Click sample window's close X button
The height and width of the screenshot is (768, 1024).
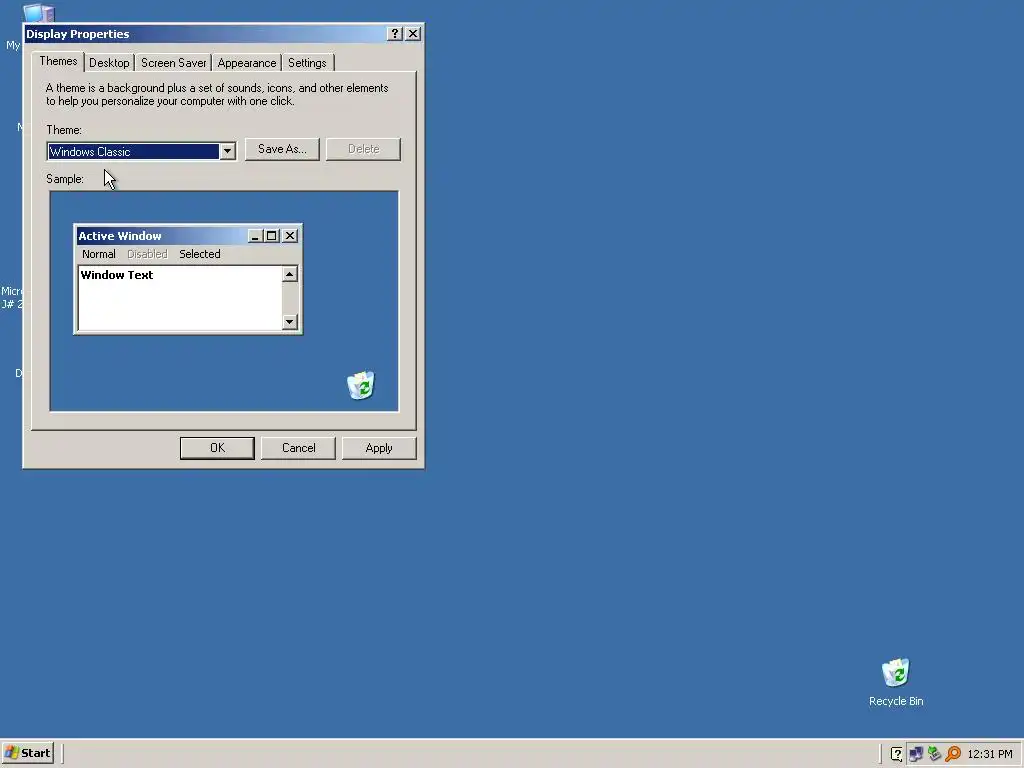[291, 236]
